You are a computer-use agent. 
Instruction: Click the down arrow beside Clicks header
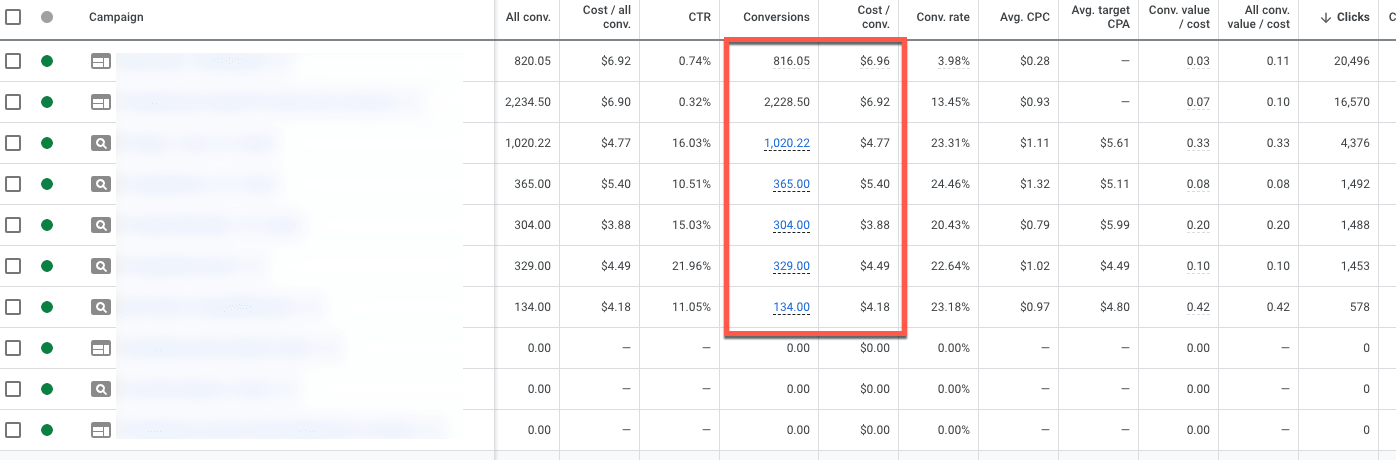[1323, 17]
